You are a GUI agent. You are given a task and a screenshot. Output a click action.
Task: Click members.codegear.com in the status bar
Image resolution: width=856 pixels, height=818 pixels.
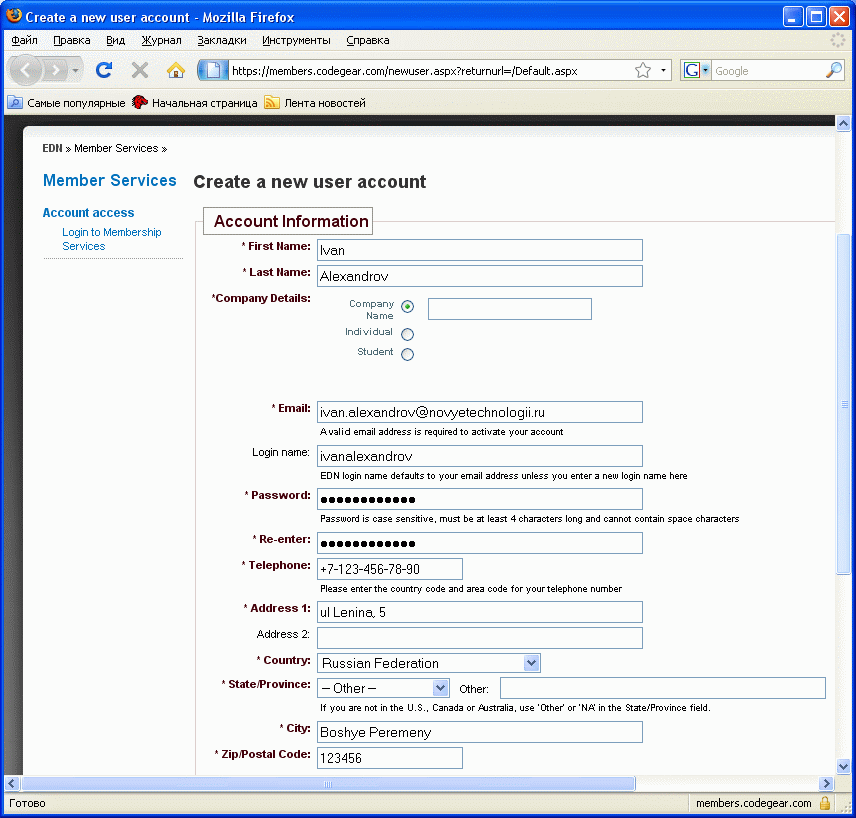pyautogui.click(x=753, y=803)
